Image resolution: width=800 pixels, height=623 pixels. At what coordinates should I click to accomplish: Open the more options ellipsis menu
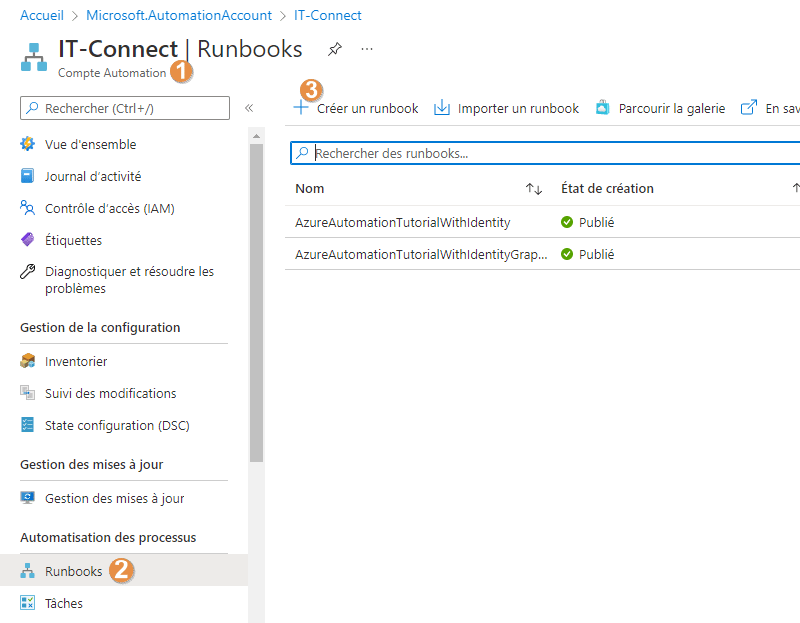367,49
